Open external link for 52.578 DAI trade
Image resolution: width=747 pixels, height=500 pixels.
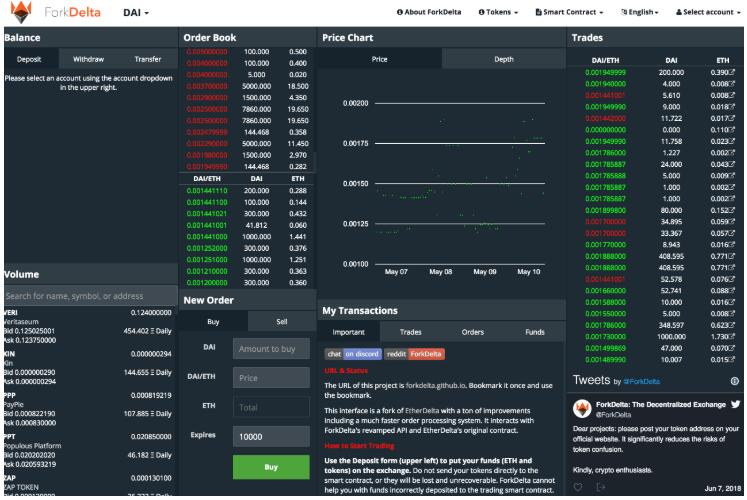(731, 279)
